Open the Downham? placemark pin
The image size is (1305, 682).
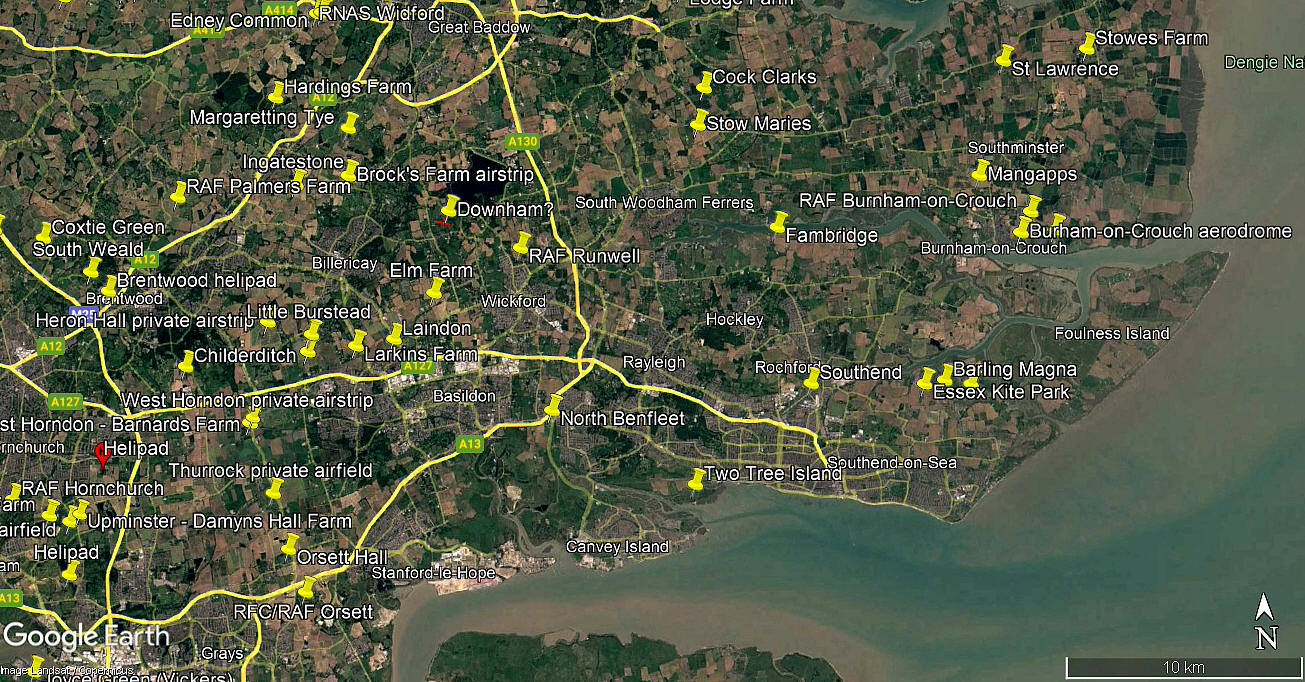click(450, 206)
